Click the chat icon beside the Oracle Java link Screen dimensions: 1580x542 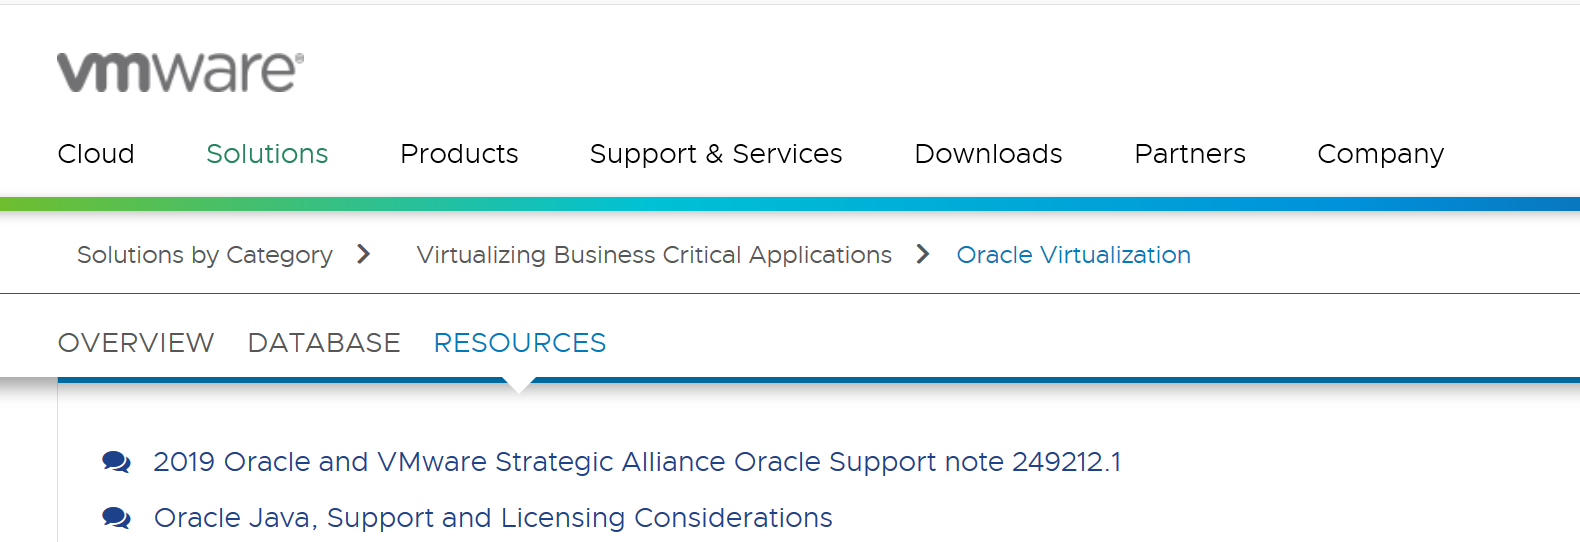(116, 518)
